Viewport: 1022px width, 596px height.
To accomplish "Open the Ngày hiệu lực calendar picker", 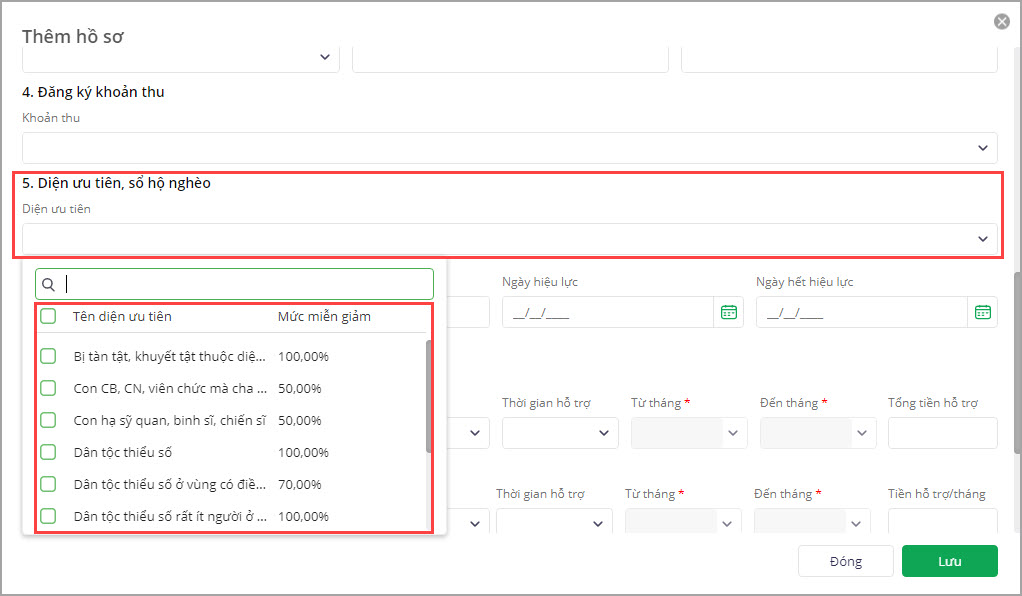I will pyautogui.click(x=728, y=312).
